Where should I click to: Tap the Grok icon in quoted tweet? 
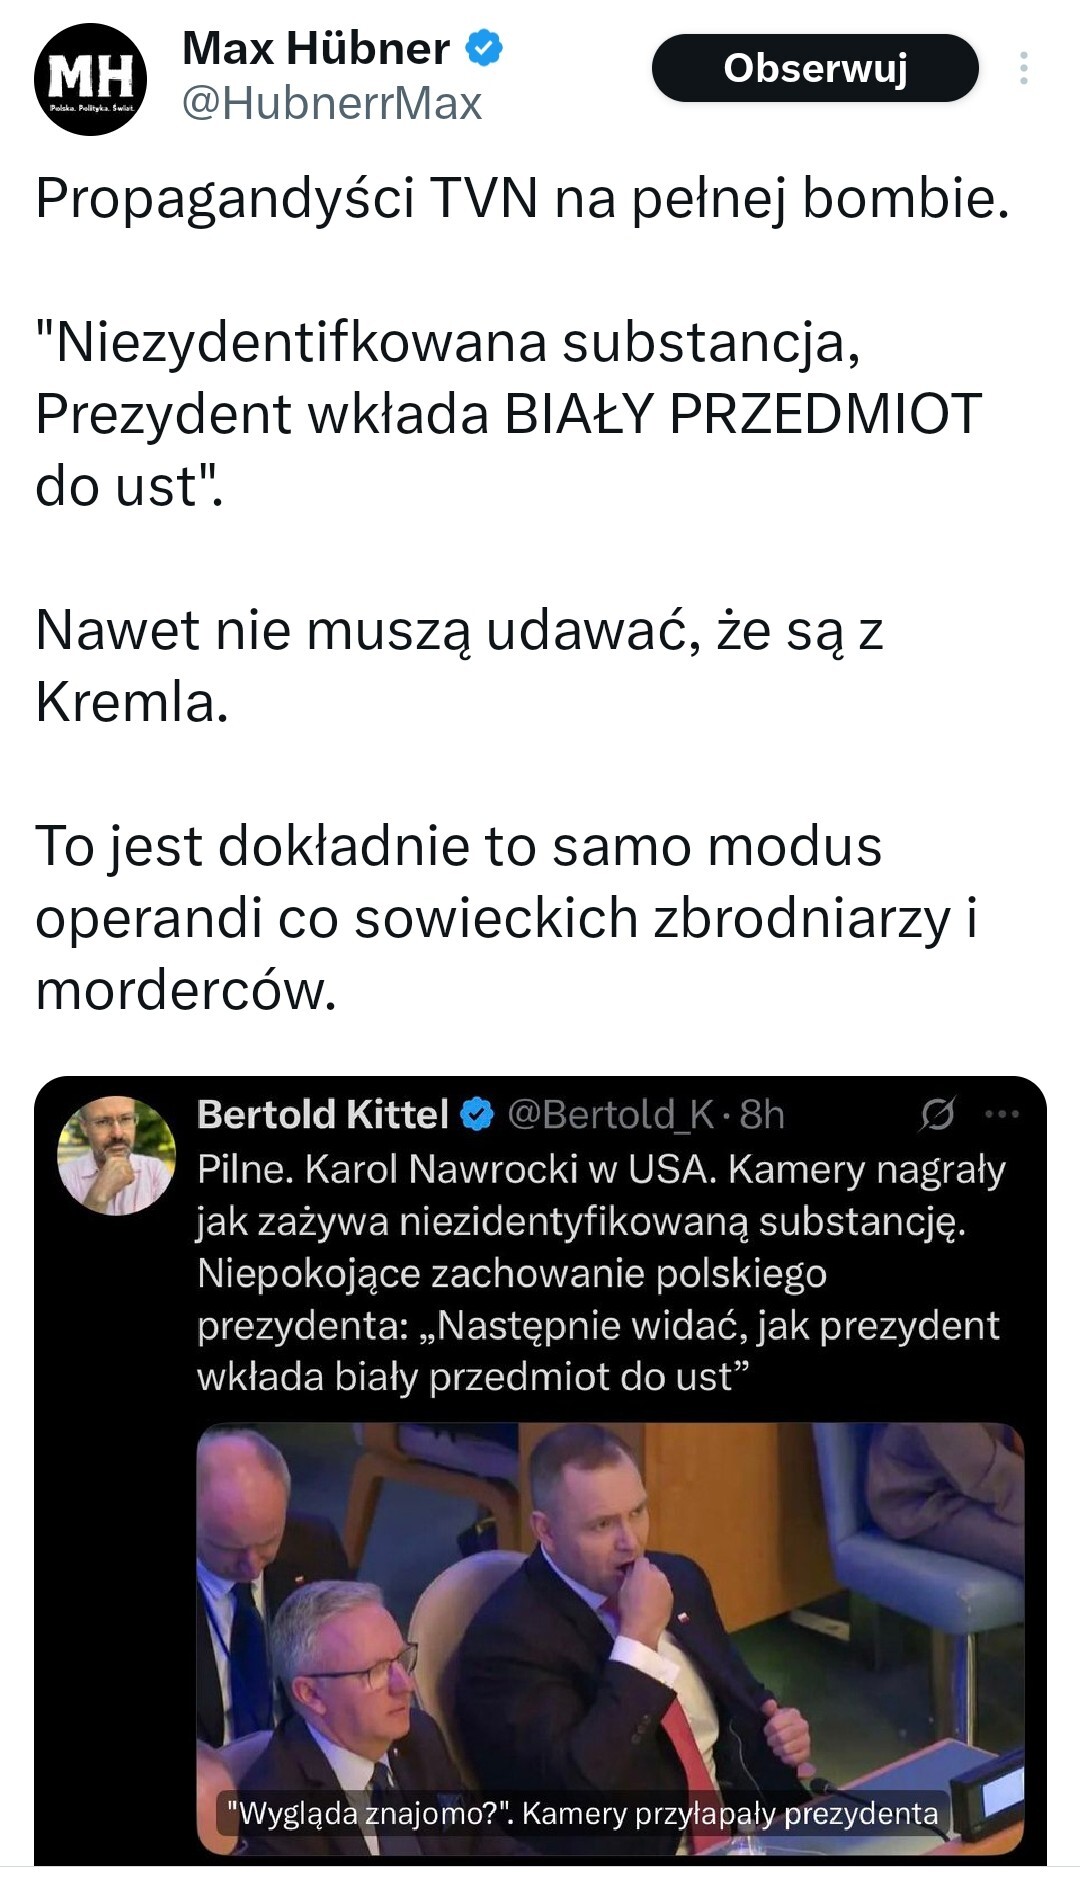click(x=936, y=1114)
